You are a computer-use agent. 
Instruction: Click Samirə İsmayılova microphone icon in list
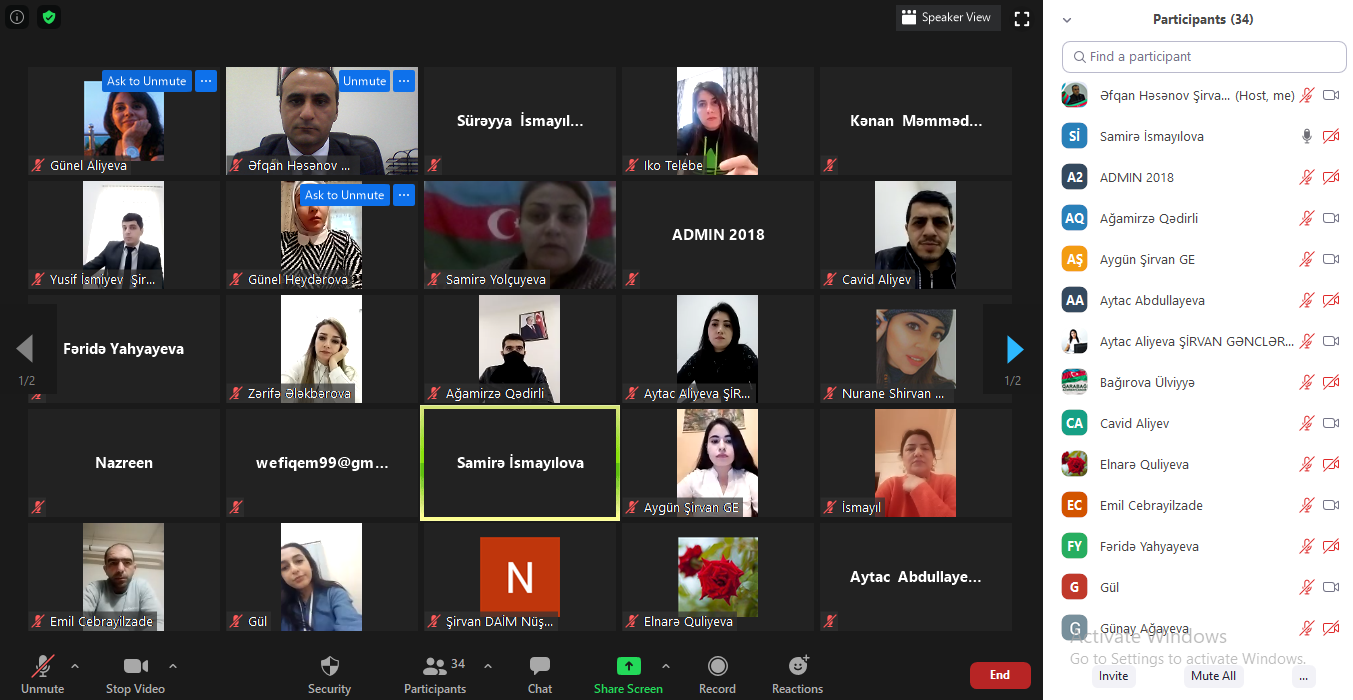click(1306, 136)
